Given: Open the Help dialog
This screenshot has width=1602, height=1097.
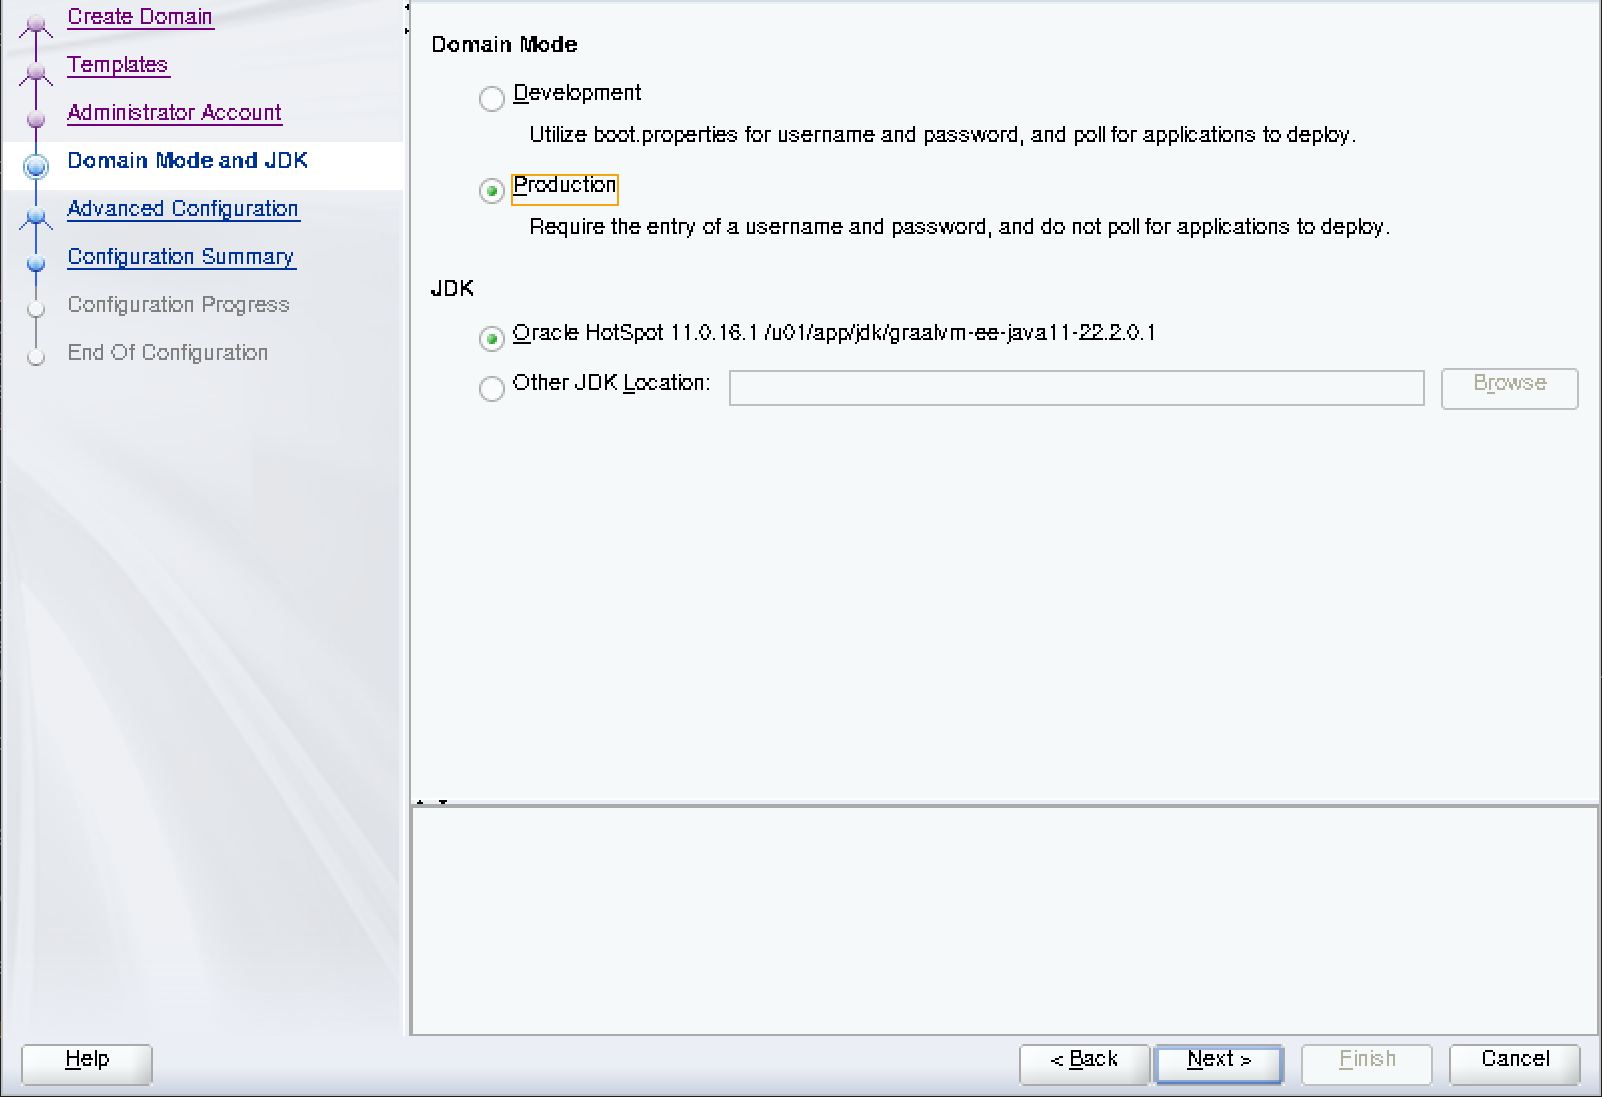Looking at the screenshot, I should 86,1063.
